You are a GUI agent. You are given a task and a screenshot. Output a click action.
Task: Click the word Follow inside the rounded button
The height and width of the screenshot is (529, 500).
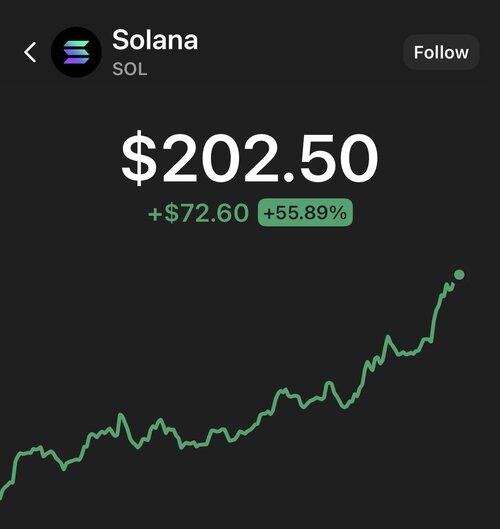coord(441,52)
